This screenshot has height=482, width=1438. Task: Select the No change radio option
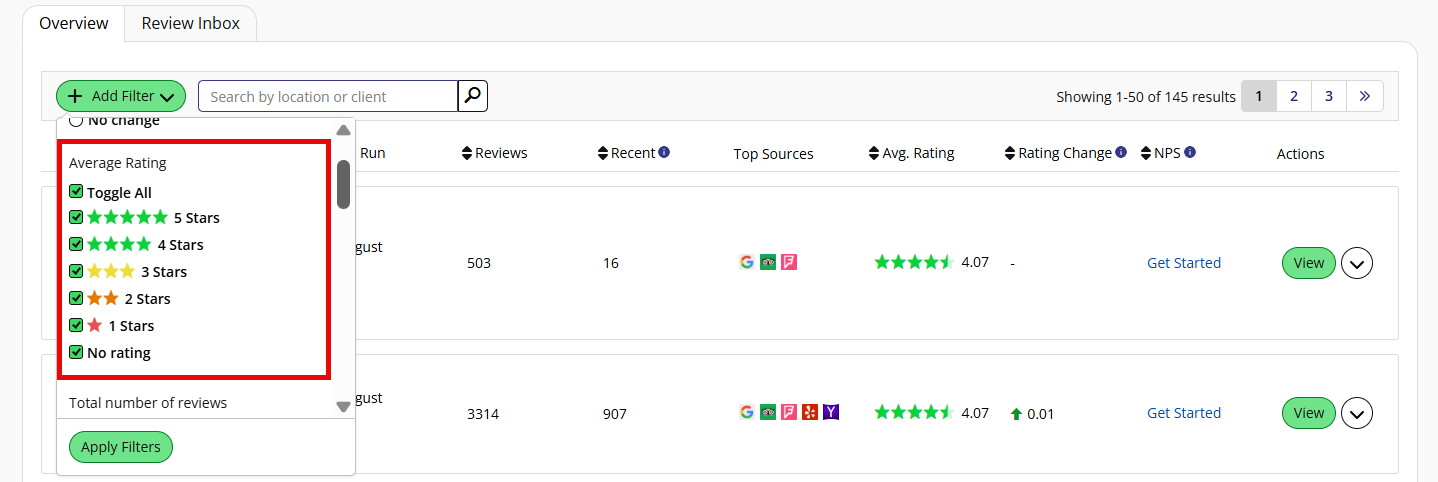[x=76, y=121]
